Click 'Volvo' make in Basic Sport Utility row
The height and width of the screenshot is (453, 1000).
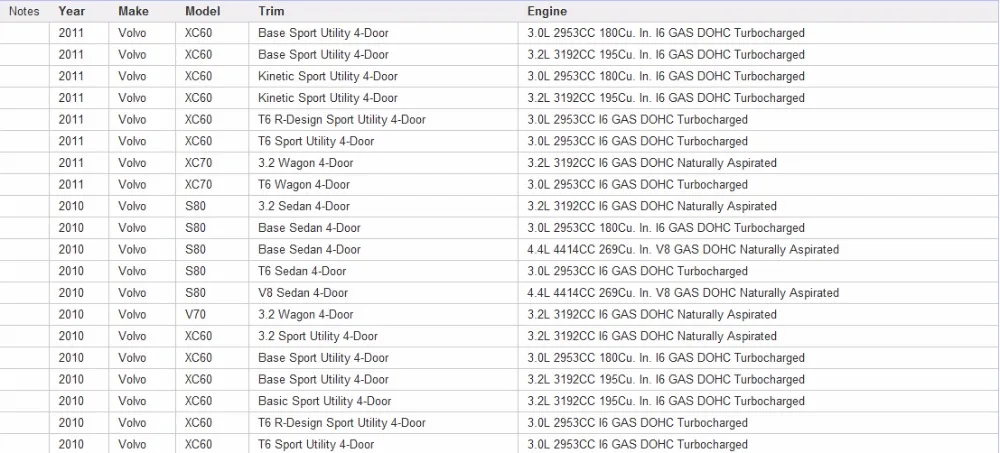coord(142,401)
